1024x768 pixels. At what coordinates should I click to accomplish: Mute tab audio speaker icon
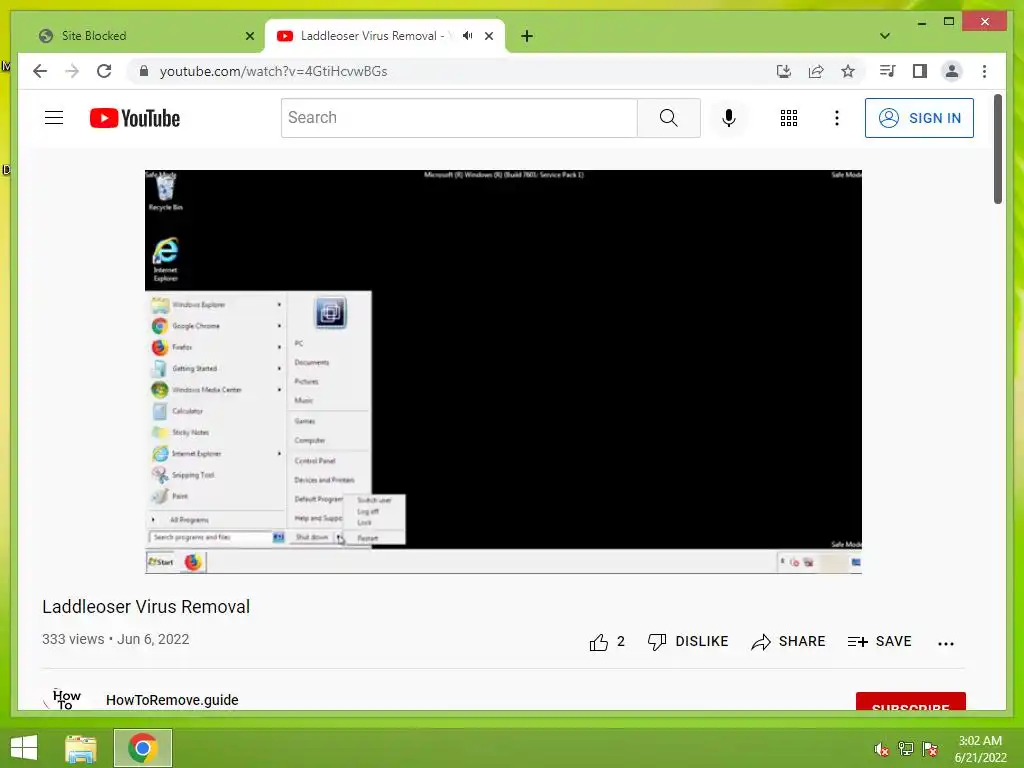pyautogui.click(x=468, y=36)
